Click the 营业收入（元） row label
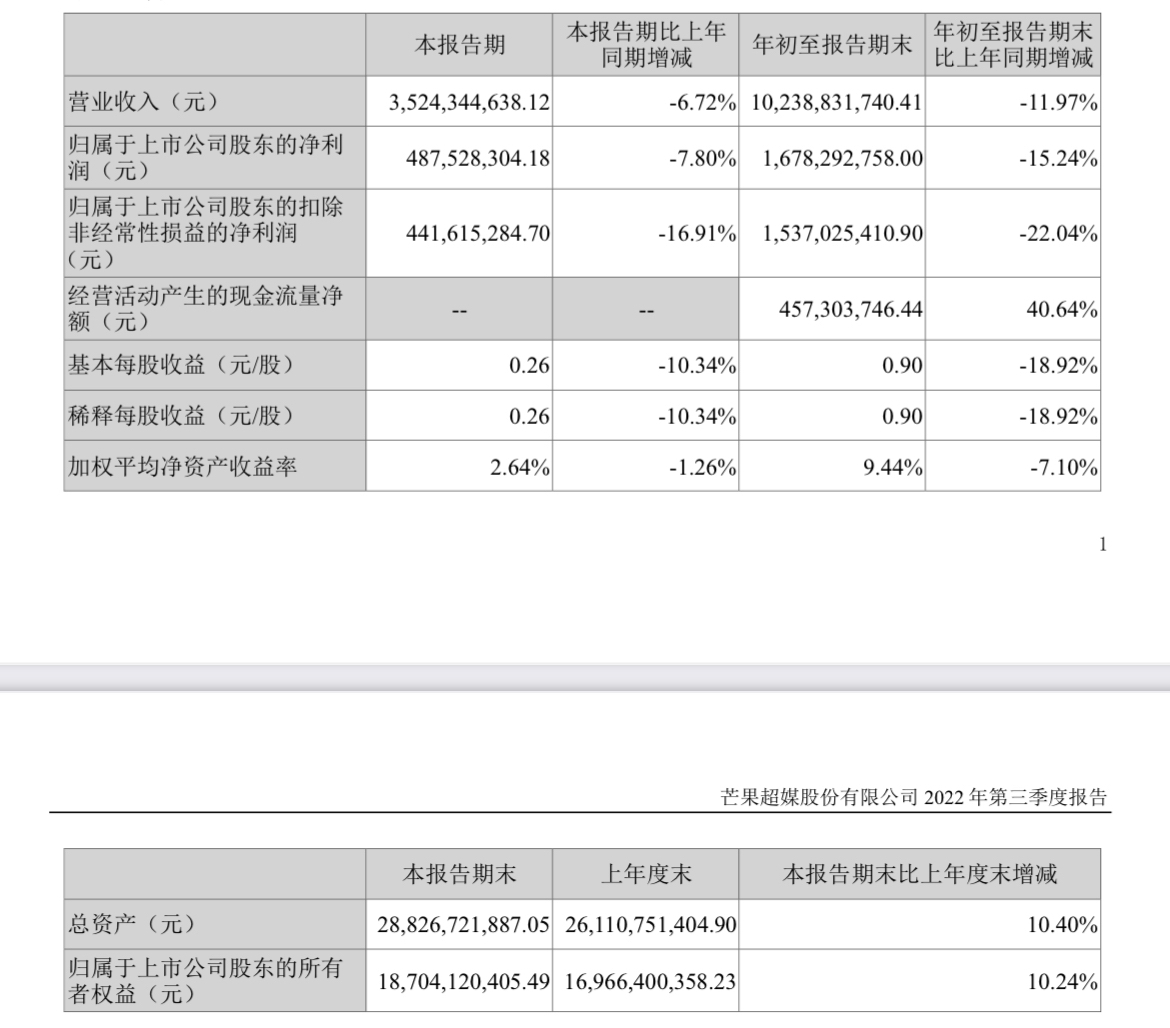 (x=143, y=101)
